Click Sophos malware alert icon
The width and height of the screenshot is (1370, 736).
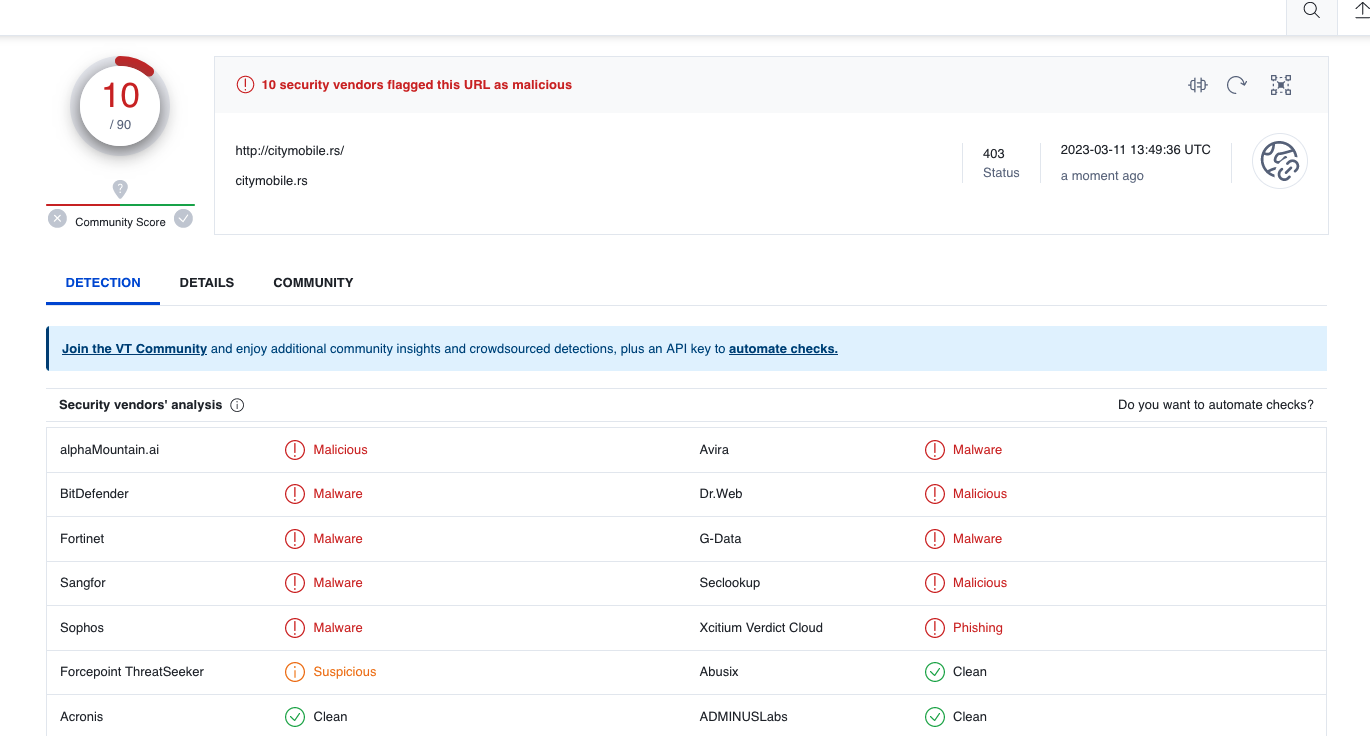(x=295, y=628)
